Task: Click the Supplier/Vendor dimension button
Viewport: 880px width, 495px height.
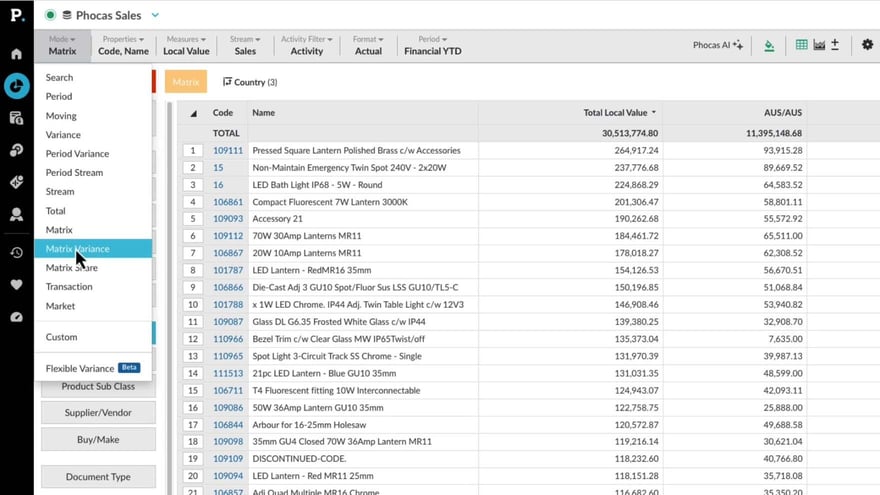Action: click(x=97, y=412)
